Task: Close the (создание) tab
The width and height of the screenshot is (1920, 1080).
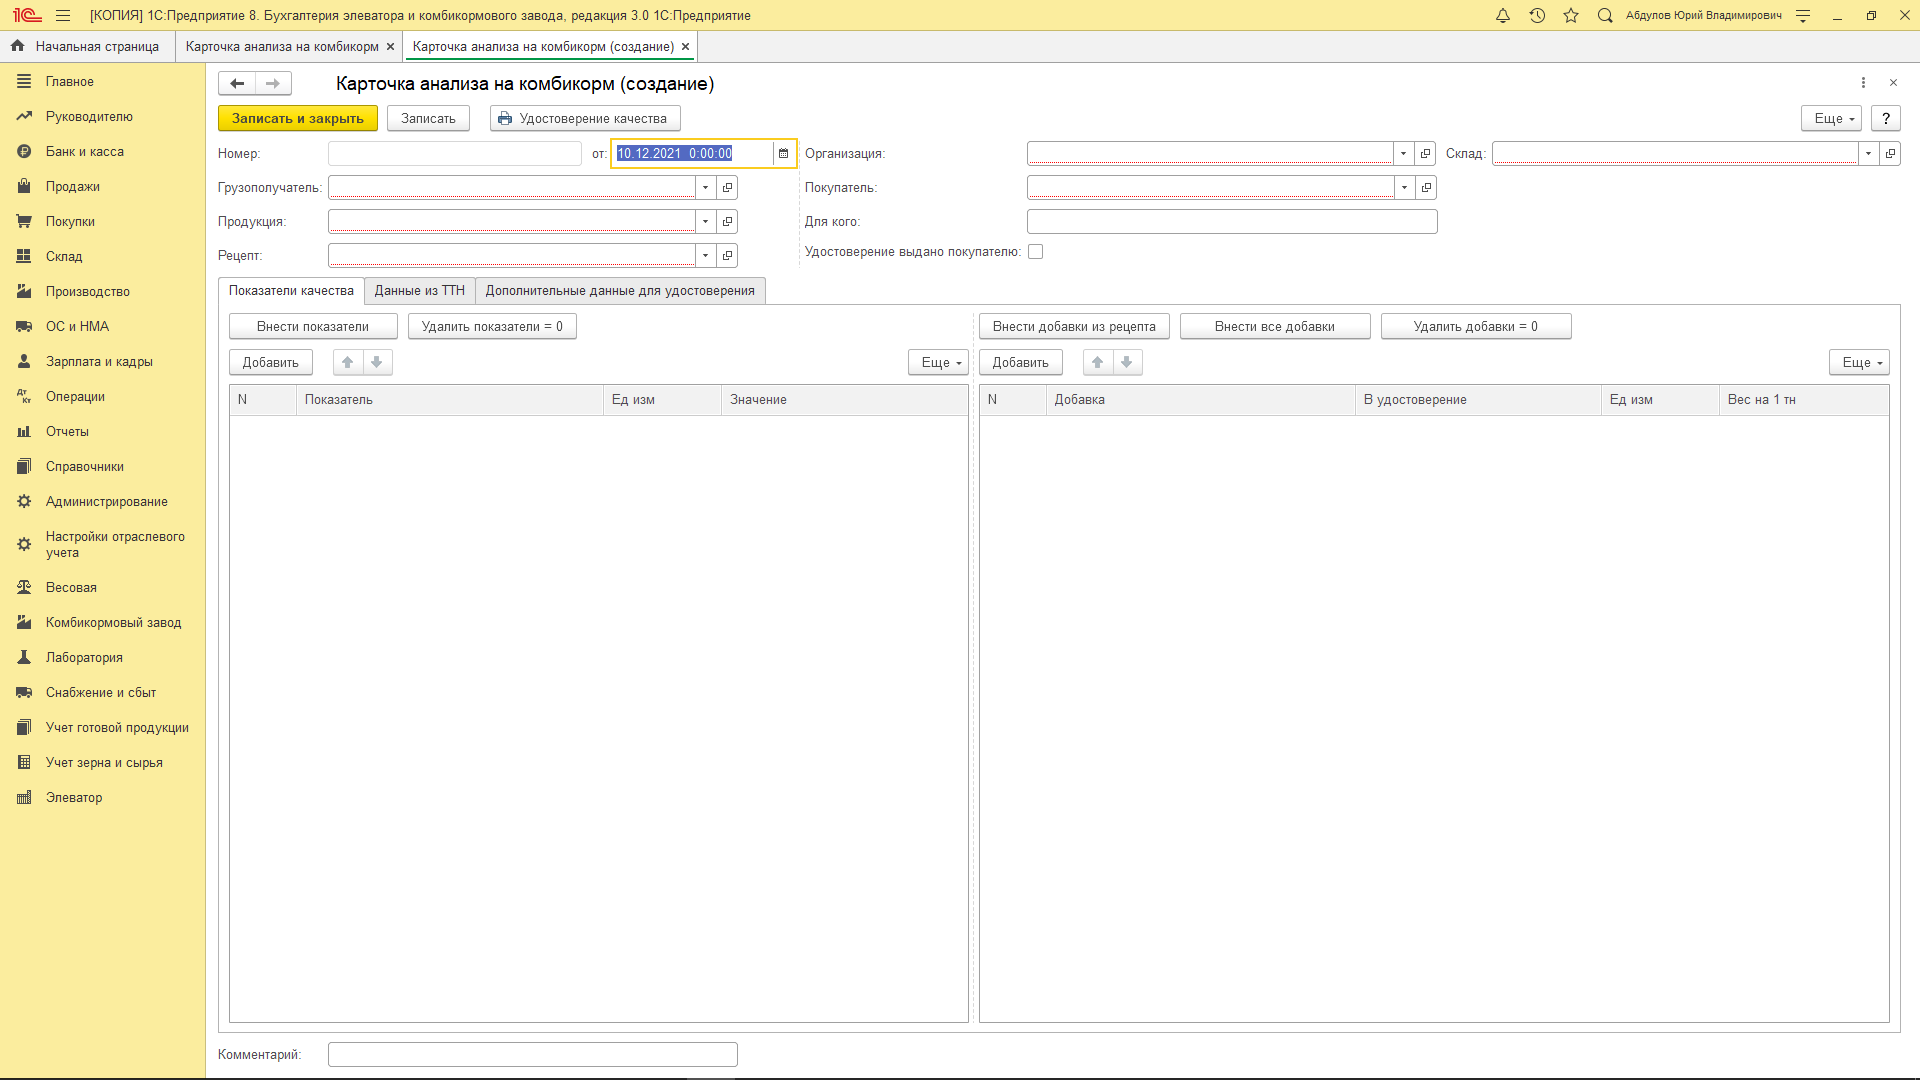Action: [x=685, y=47]
